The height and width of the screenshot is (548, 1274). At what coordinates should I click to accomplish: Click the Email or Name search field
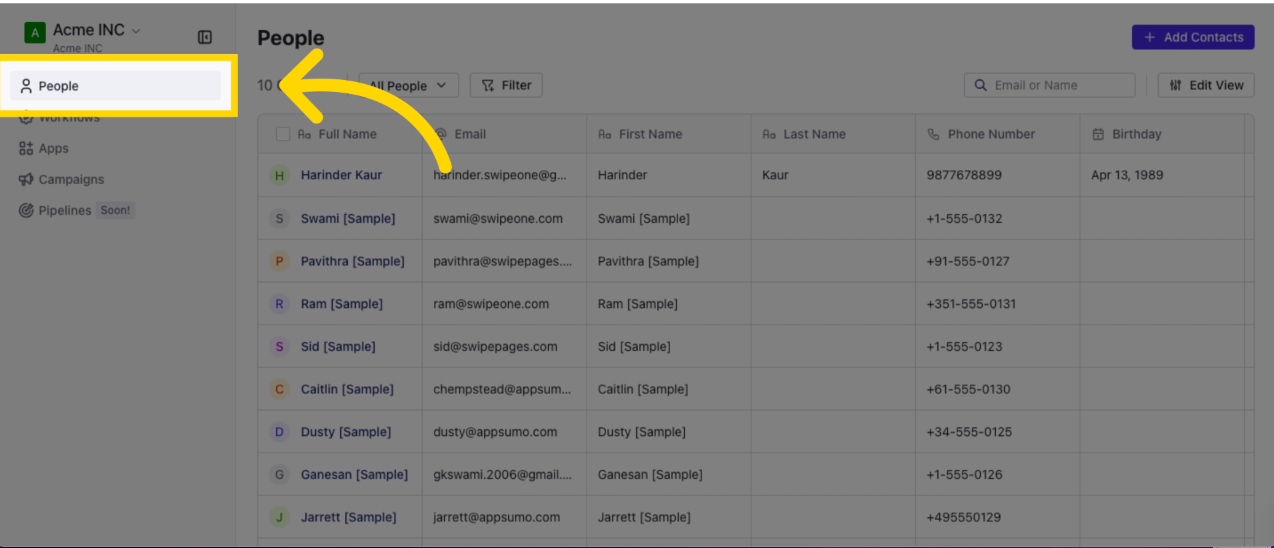coord(1060,86)
